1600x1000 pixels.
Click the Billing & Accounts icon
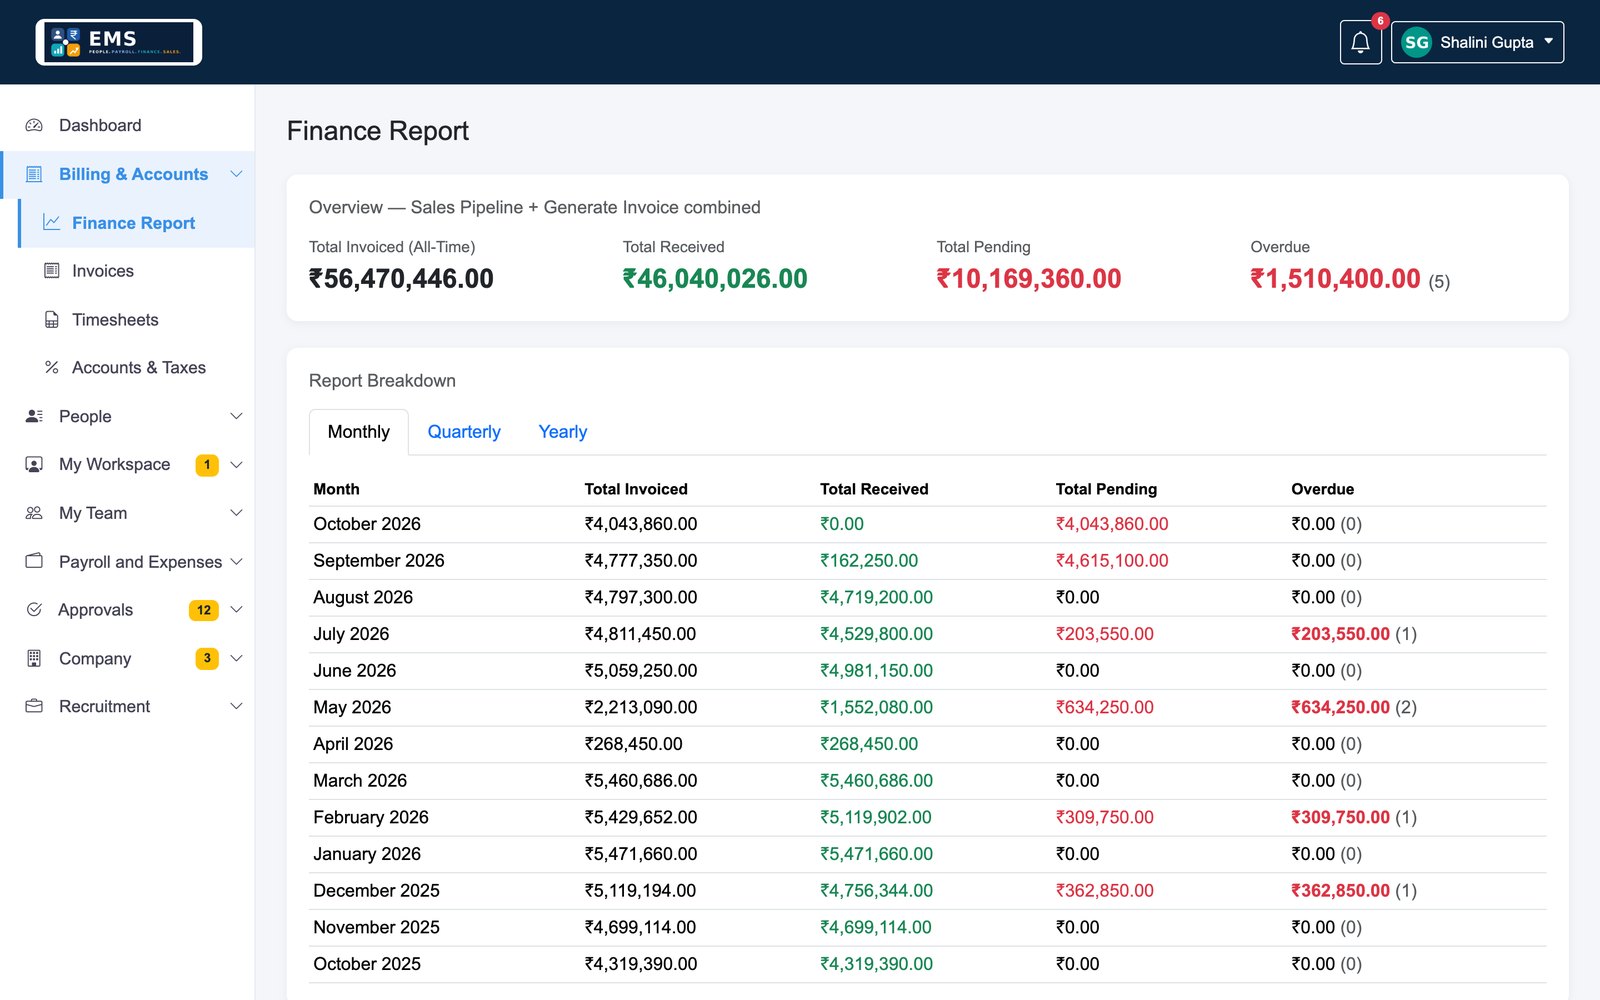(x=34, y=174)
